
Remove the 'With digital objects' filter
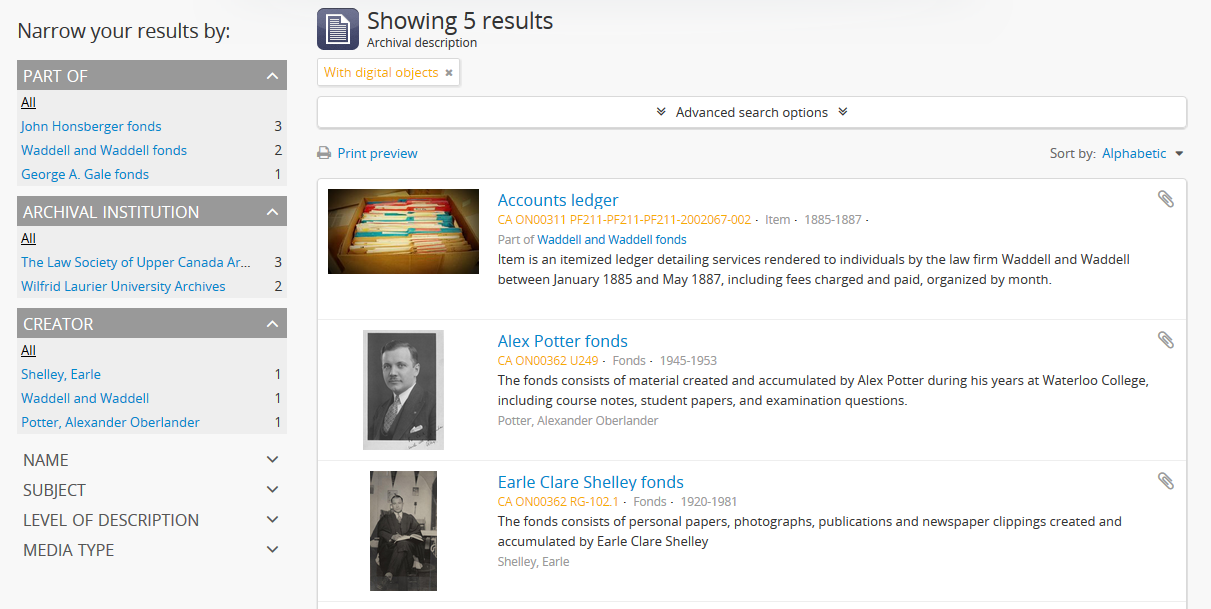(449, 73)
